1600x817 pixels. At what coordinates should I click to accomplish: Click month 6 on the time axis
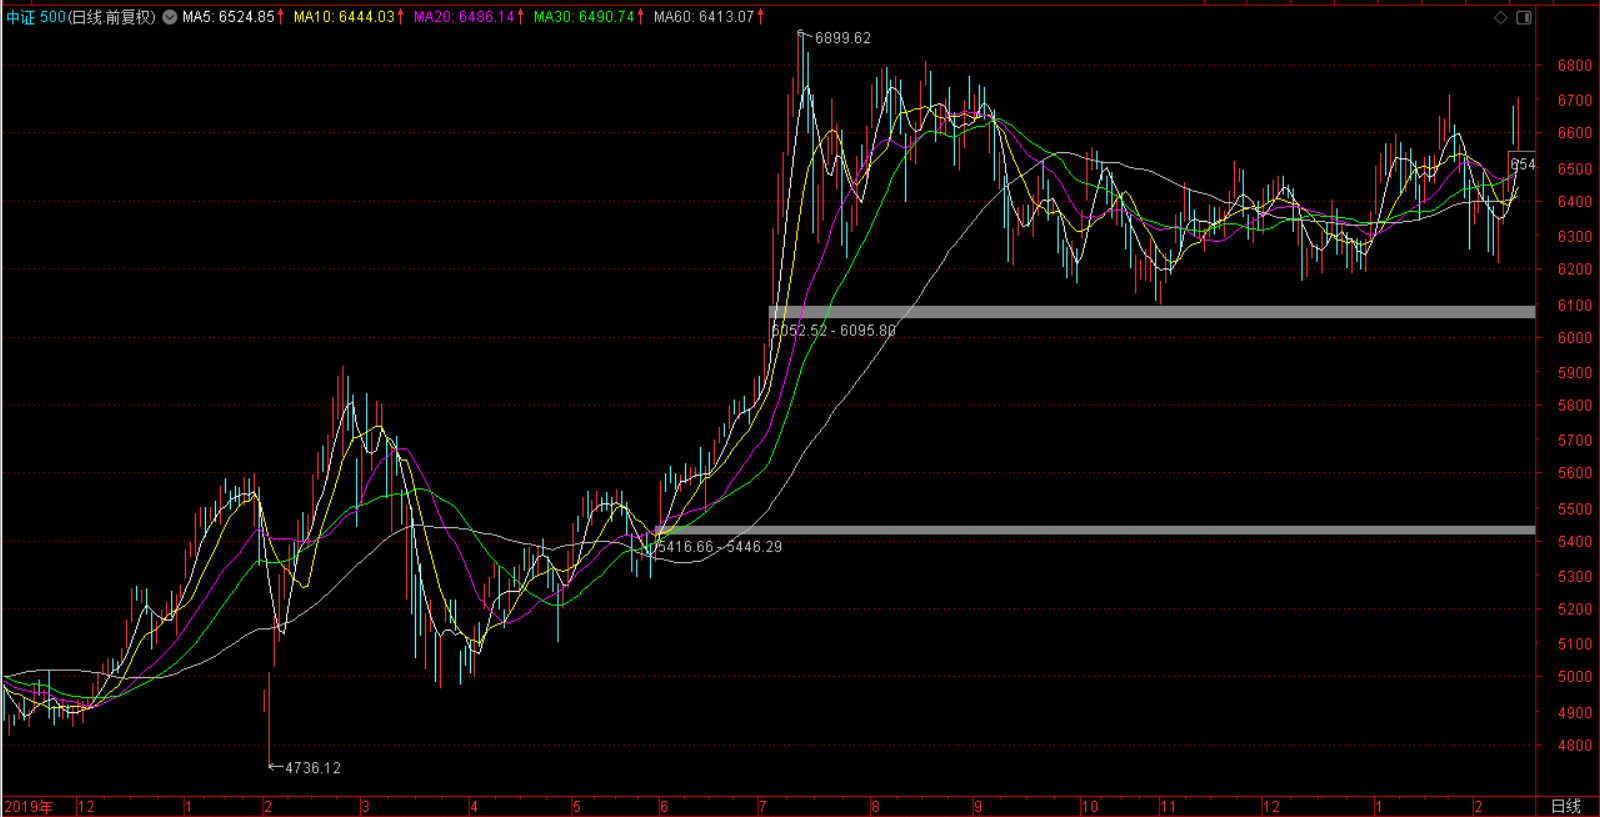[663, 806]
